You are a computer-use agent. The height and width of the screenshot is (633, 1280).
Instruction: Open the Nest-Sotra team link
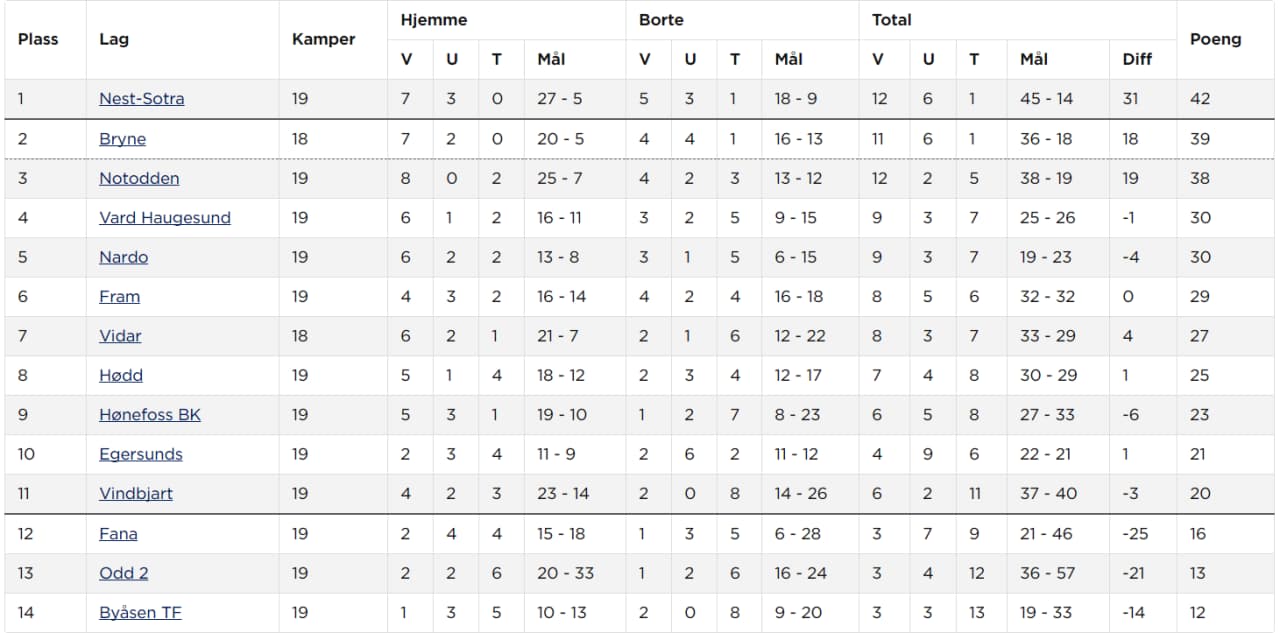click(x=141, y=99)
